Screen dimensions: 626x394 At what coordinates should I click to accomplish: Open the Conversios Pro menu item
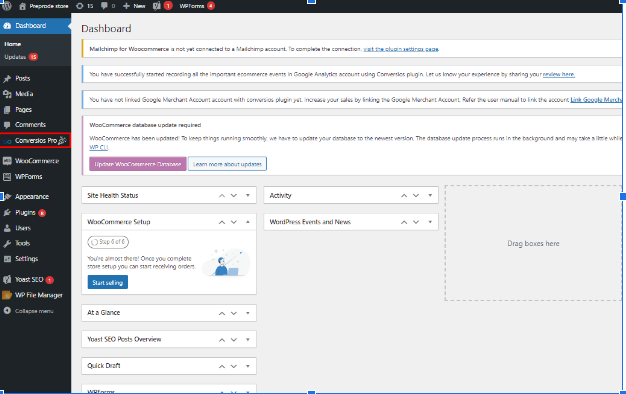click(36, 141)
